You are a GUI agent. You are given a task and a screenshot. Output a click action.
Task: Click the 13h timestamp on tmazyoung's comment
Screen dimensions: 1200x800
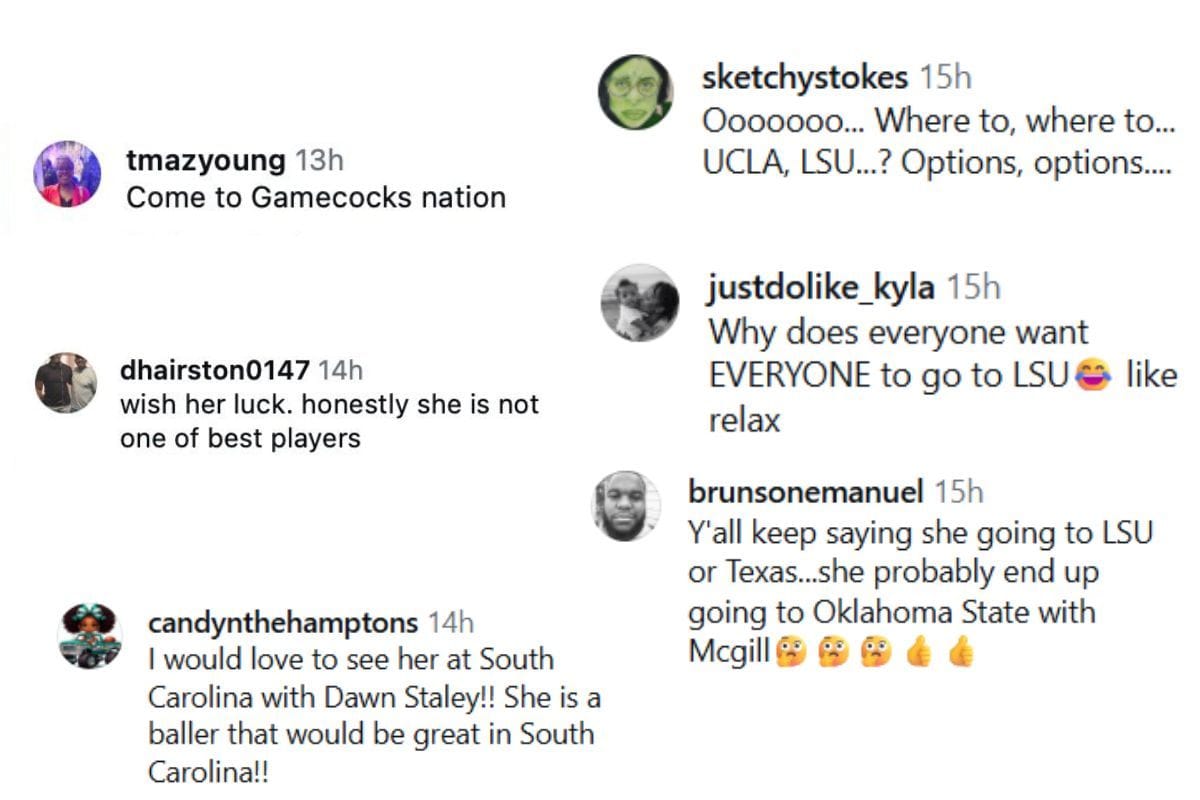[x=320, y=160]
